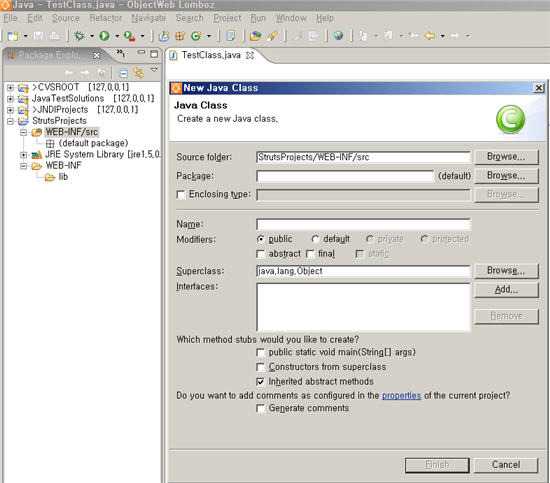Browse for the Package
Image resolution: width=550 pixels, height=483 pixels.
coord(506,176)
